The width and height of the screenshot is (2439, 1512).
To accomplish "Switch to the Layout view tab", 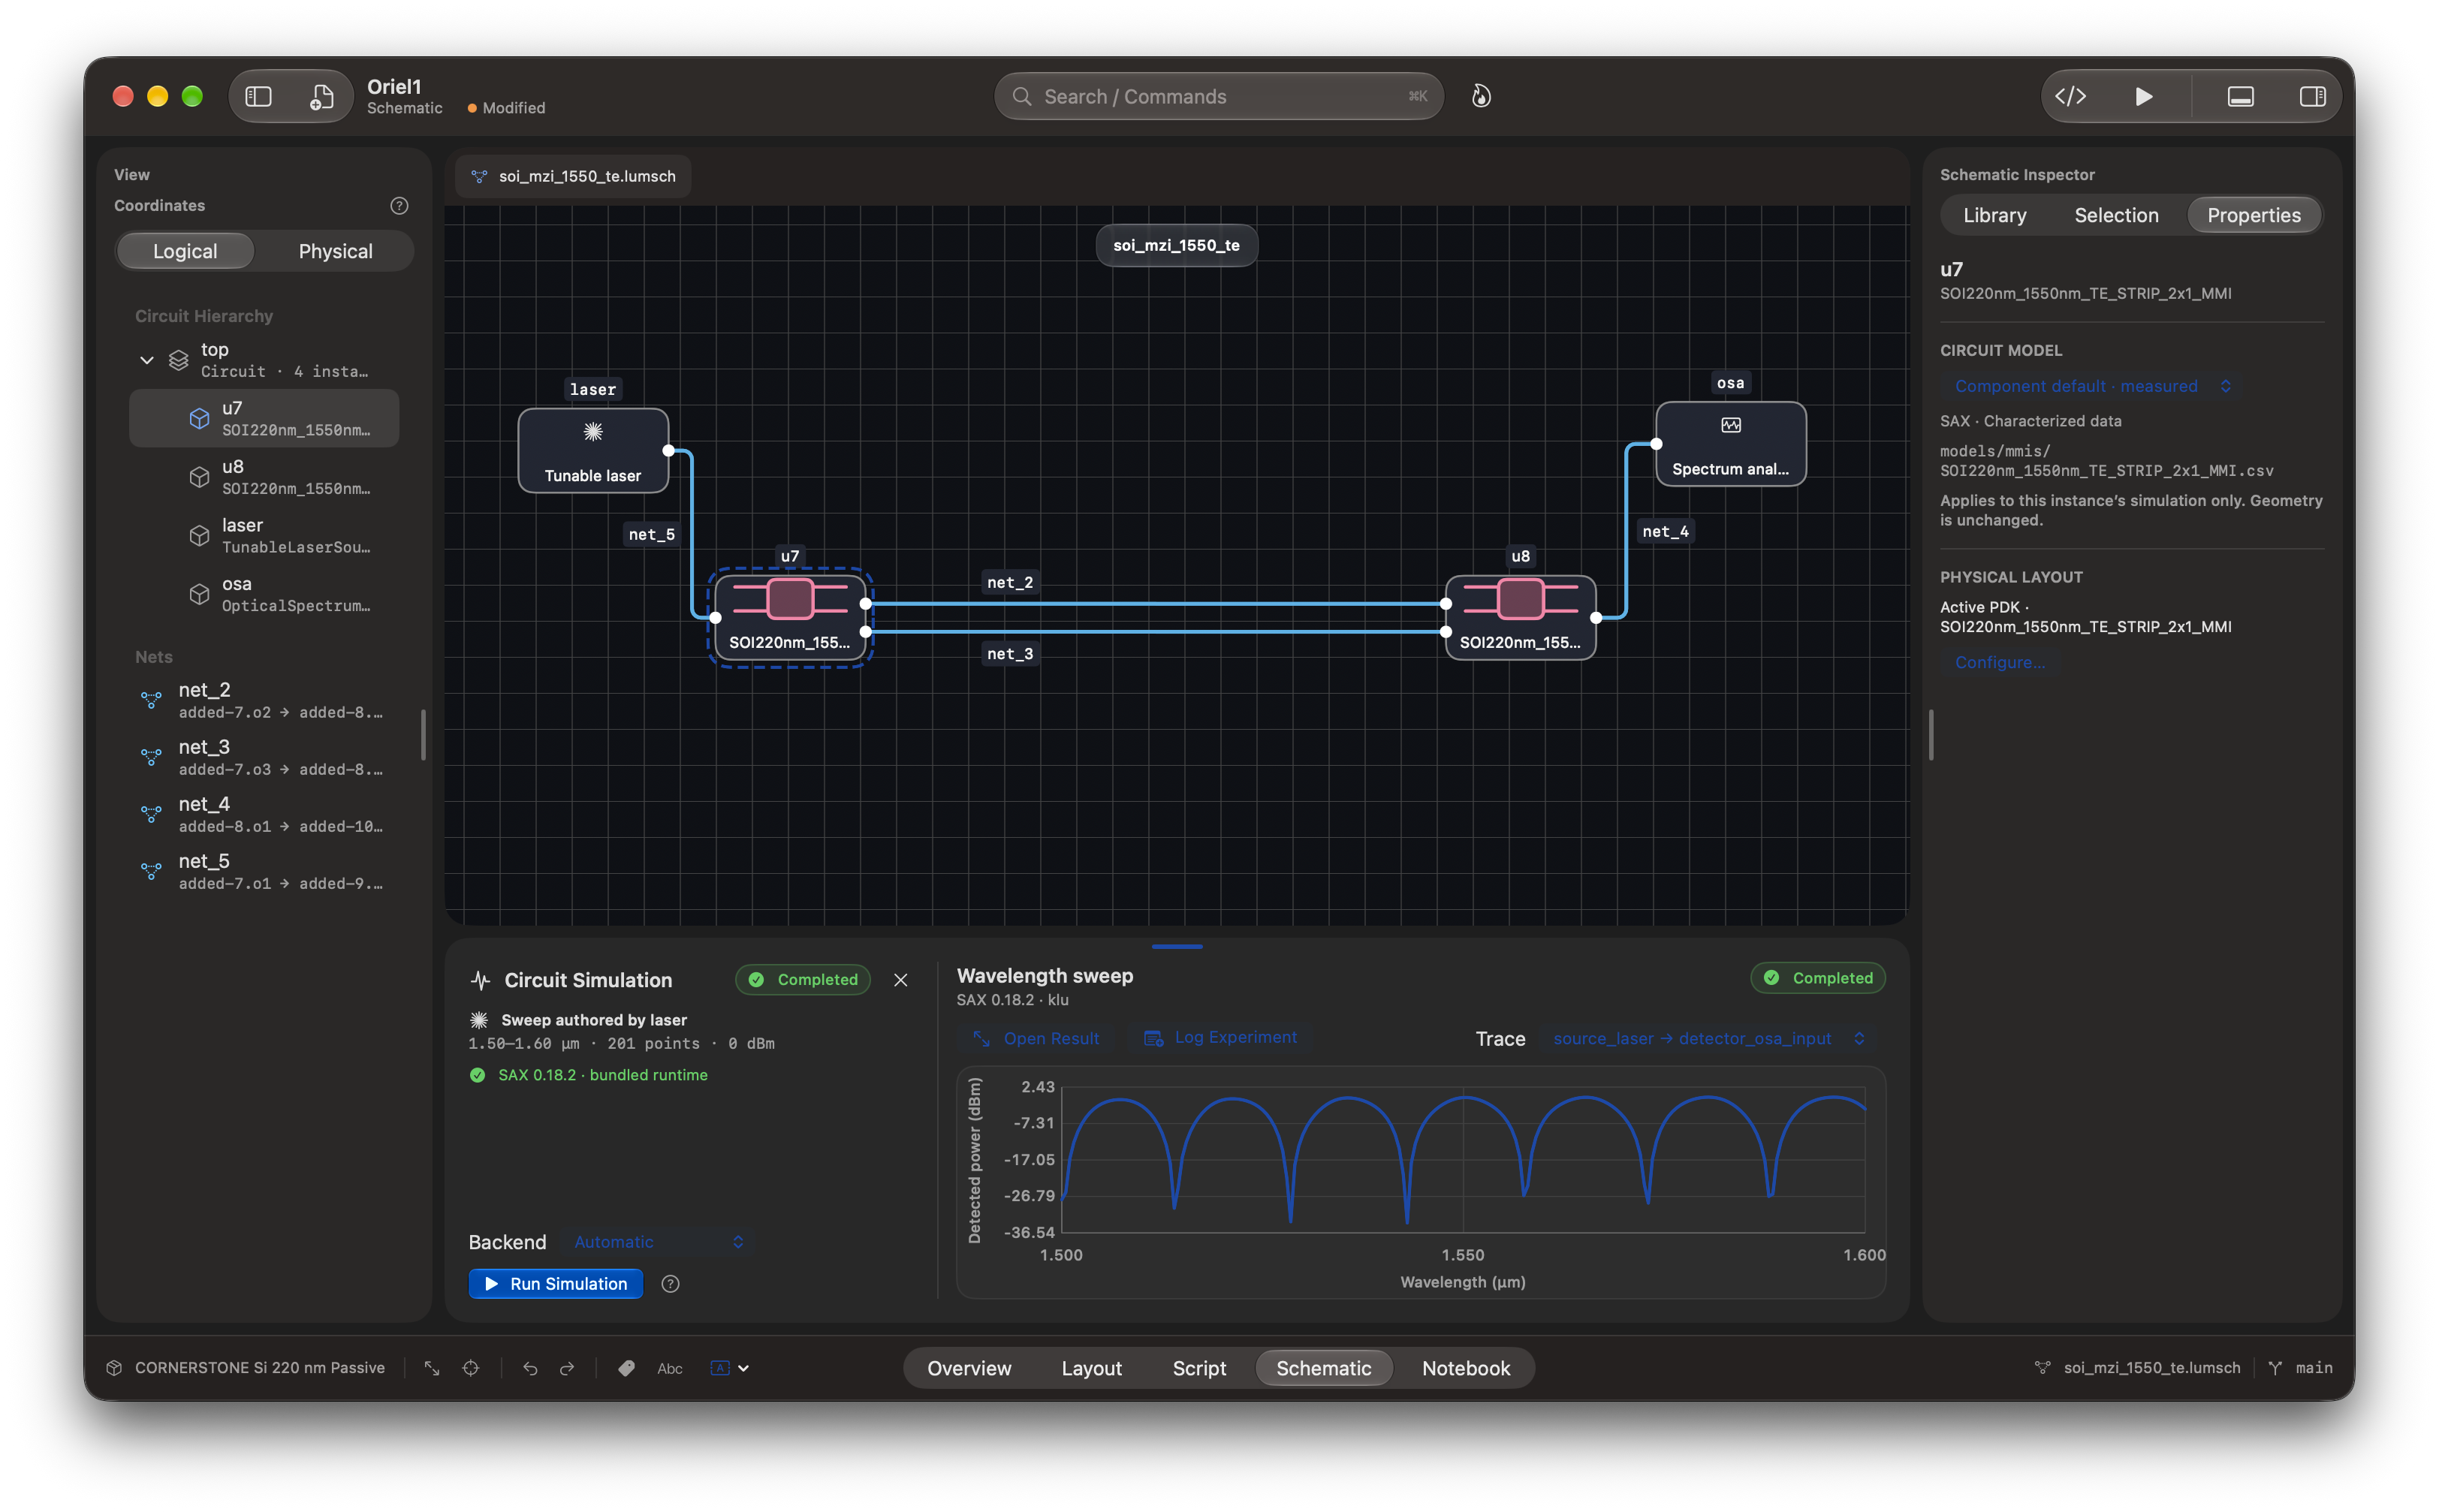I will coord(1091,1368).
